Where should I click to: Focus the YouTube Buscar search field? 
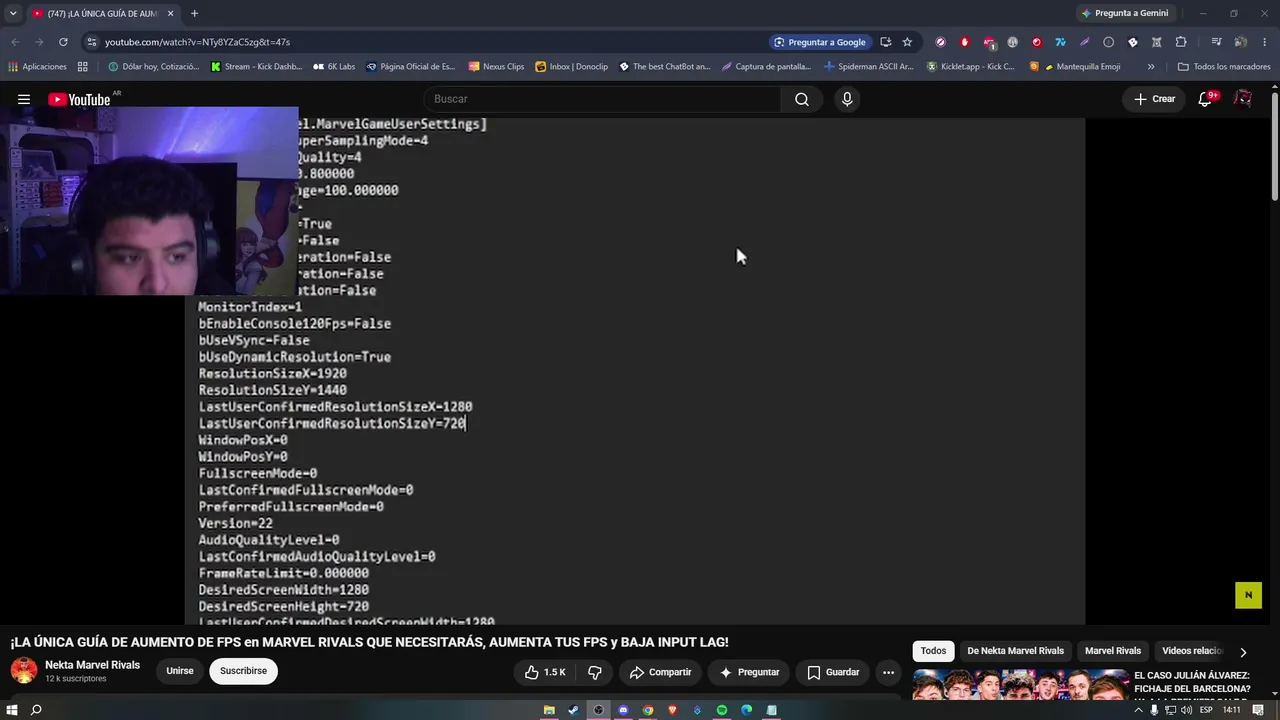point(602,99)
